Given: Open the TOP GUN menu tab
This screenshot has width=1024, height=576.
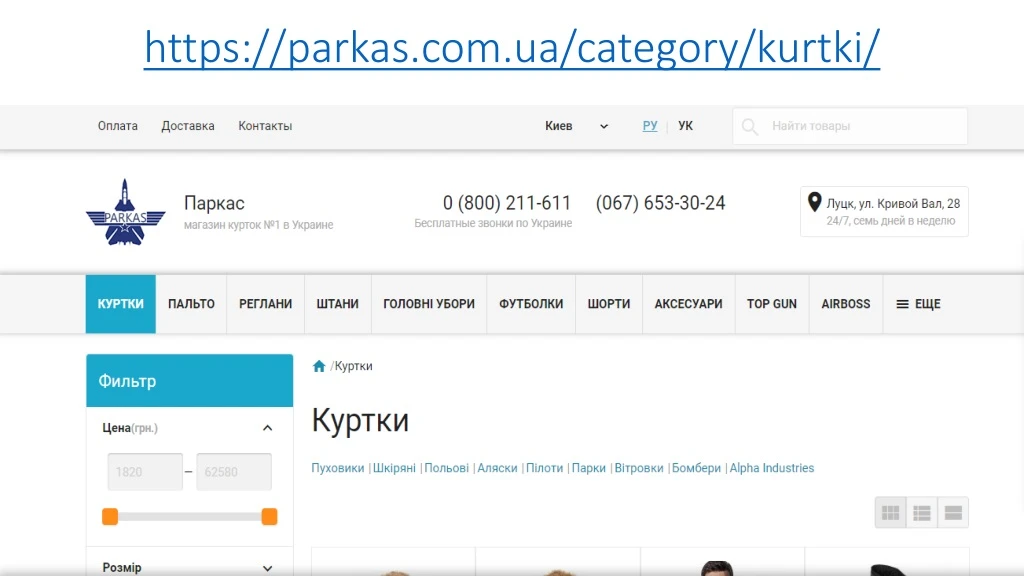Looking at the screenshot, I should pyautogui.click(x=772, y=304).
